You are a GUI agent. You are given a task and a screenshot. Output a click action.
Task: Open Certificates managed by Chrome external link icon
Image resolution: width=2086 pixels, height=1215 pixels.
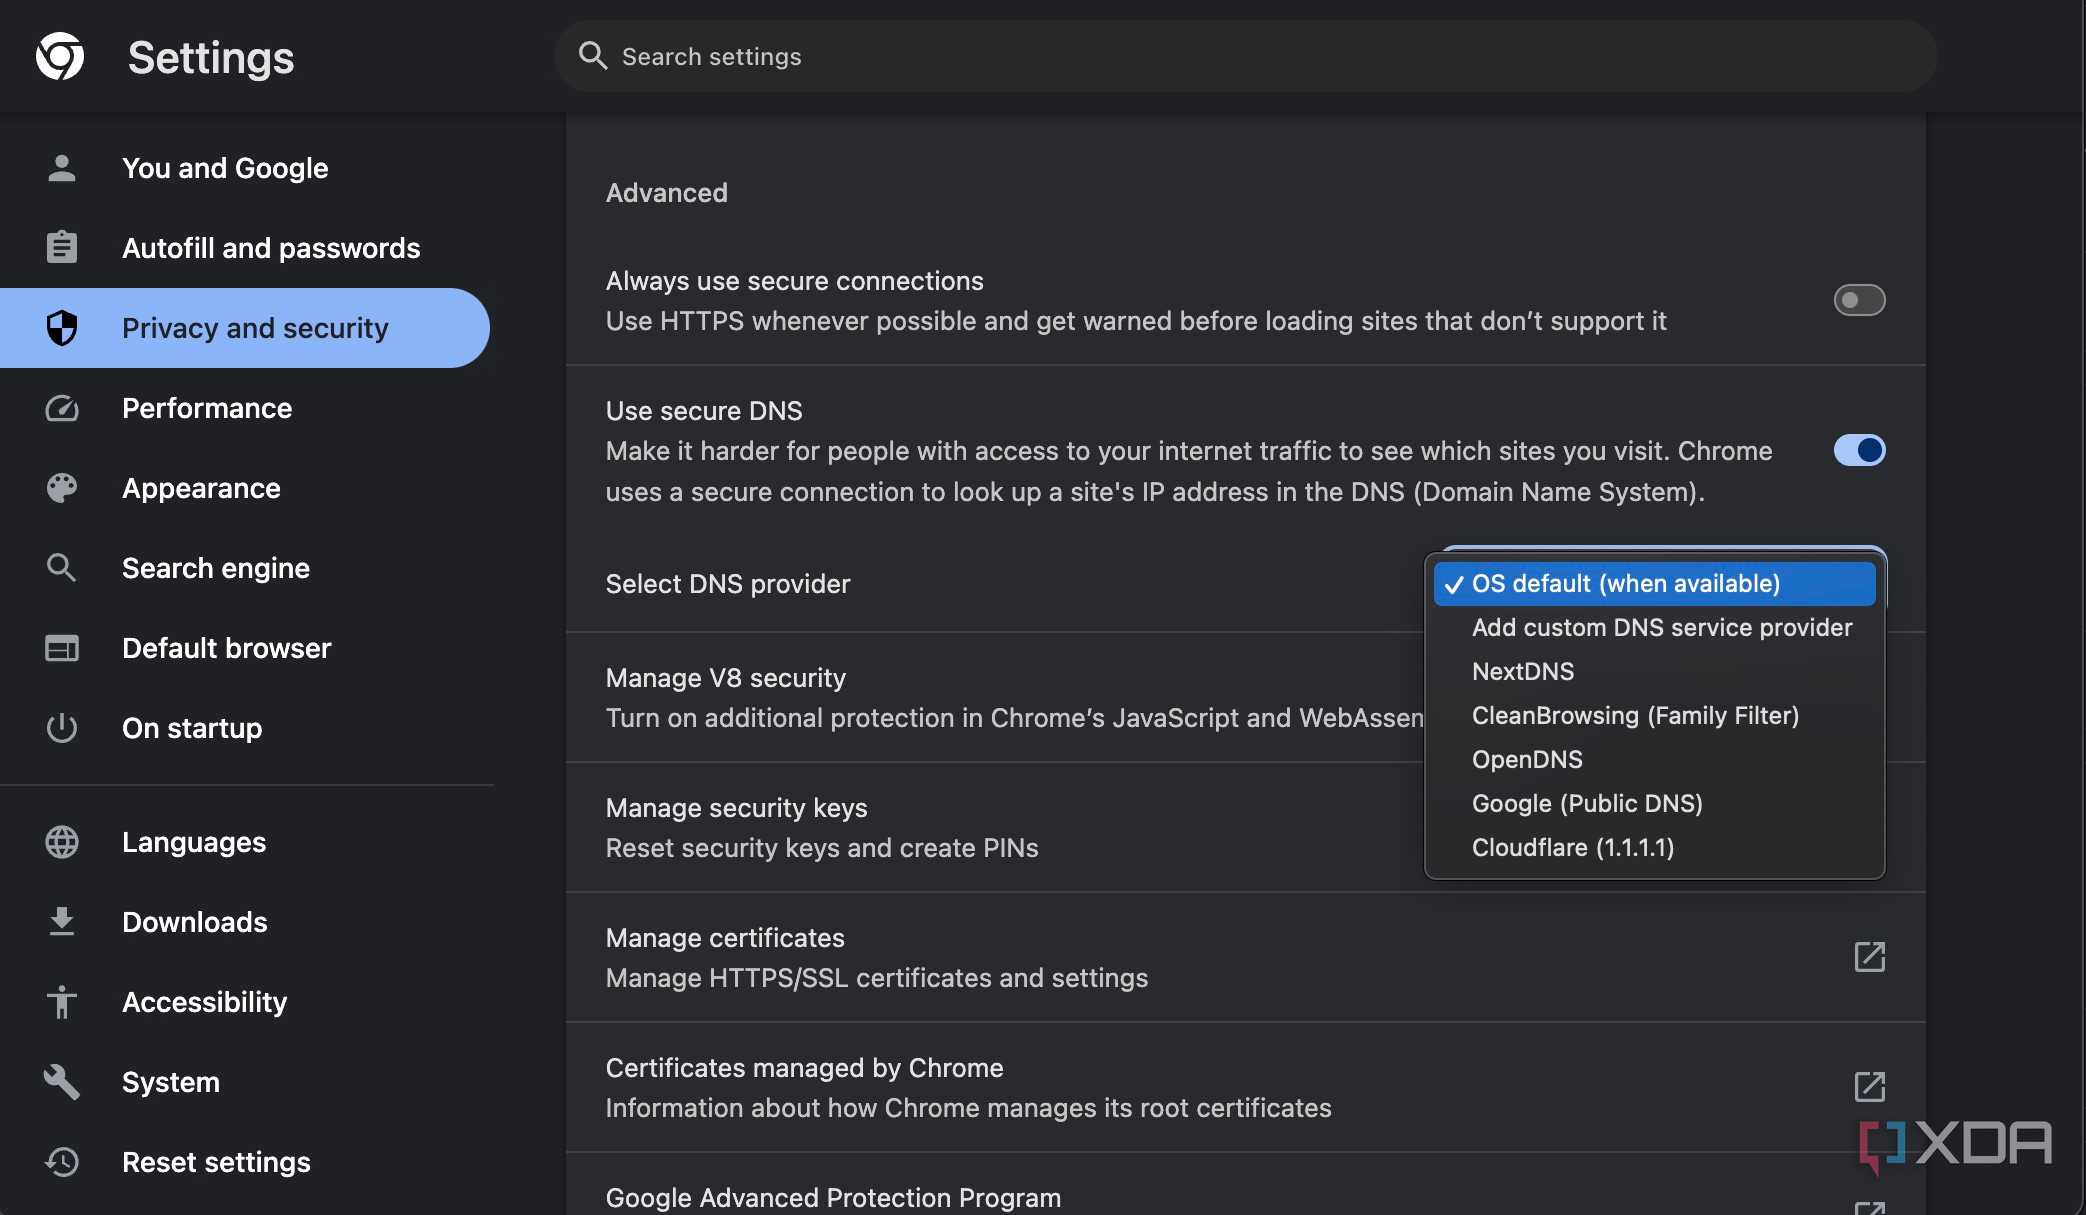click(1869, 1087)
